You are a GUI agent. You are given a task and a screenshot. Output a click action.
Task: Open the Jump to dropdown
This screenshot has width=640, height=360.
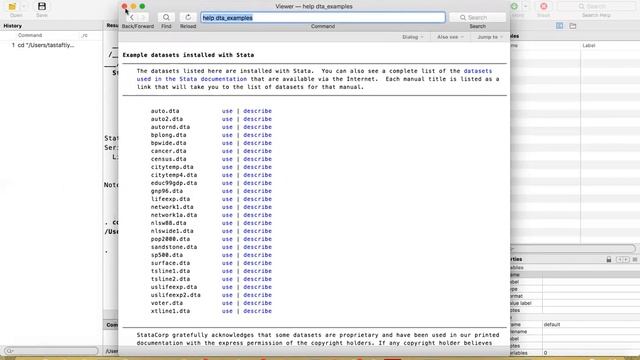tap(490, 37)
